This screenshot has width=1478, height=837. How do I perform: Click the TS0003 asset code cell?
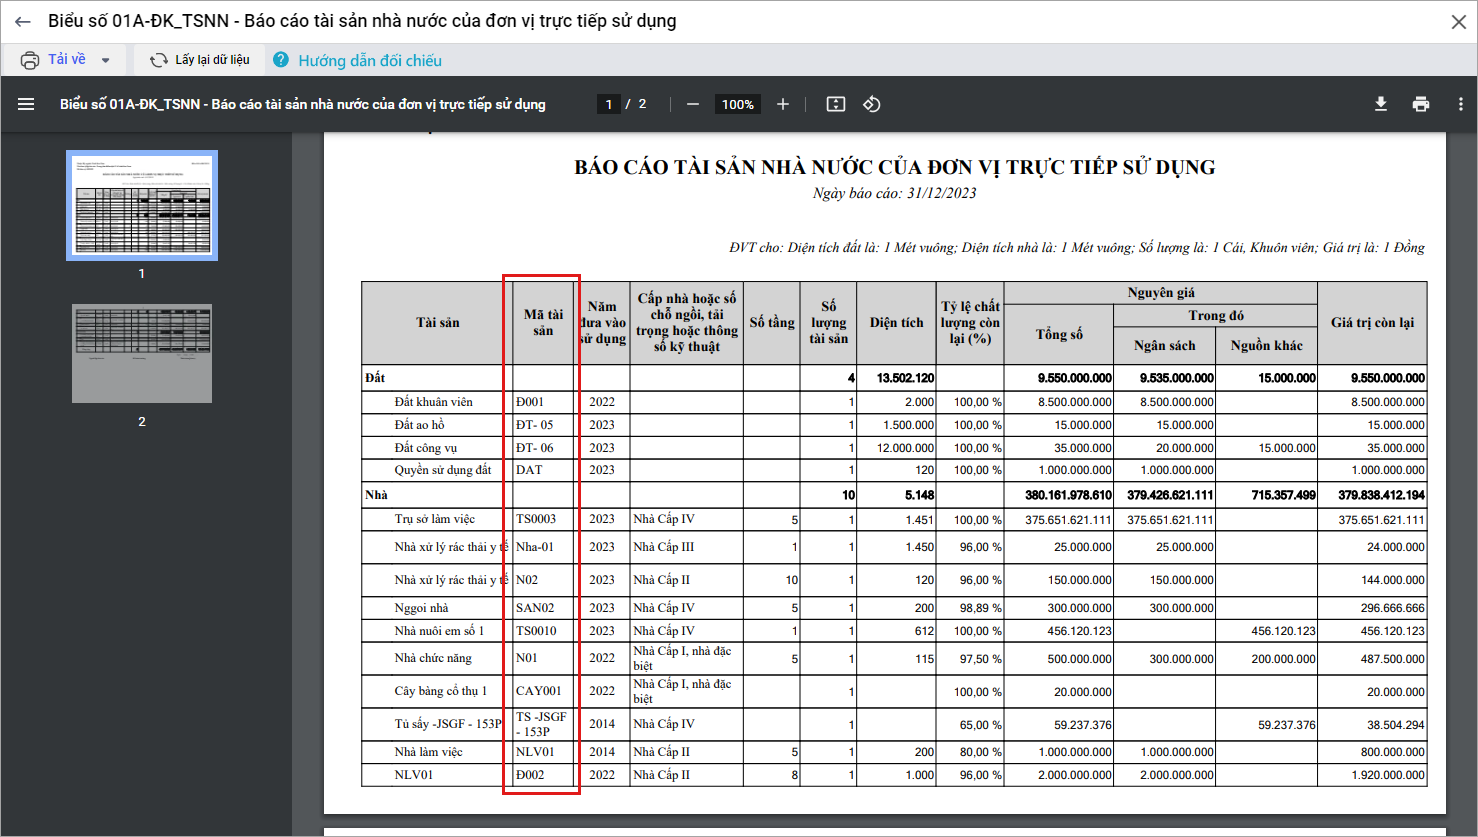click(536, 519)
